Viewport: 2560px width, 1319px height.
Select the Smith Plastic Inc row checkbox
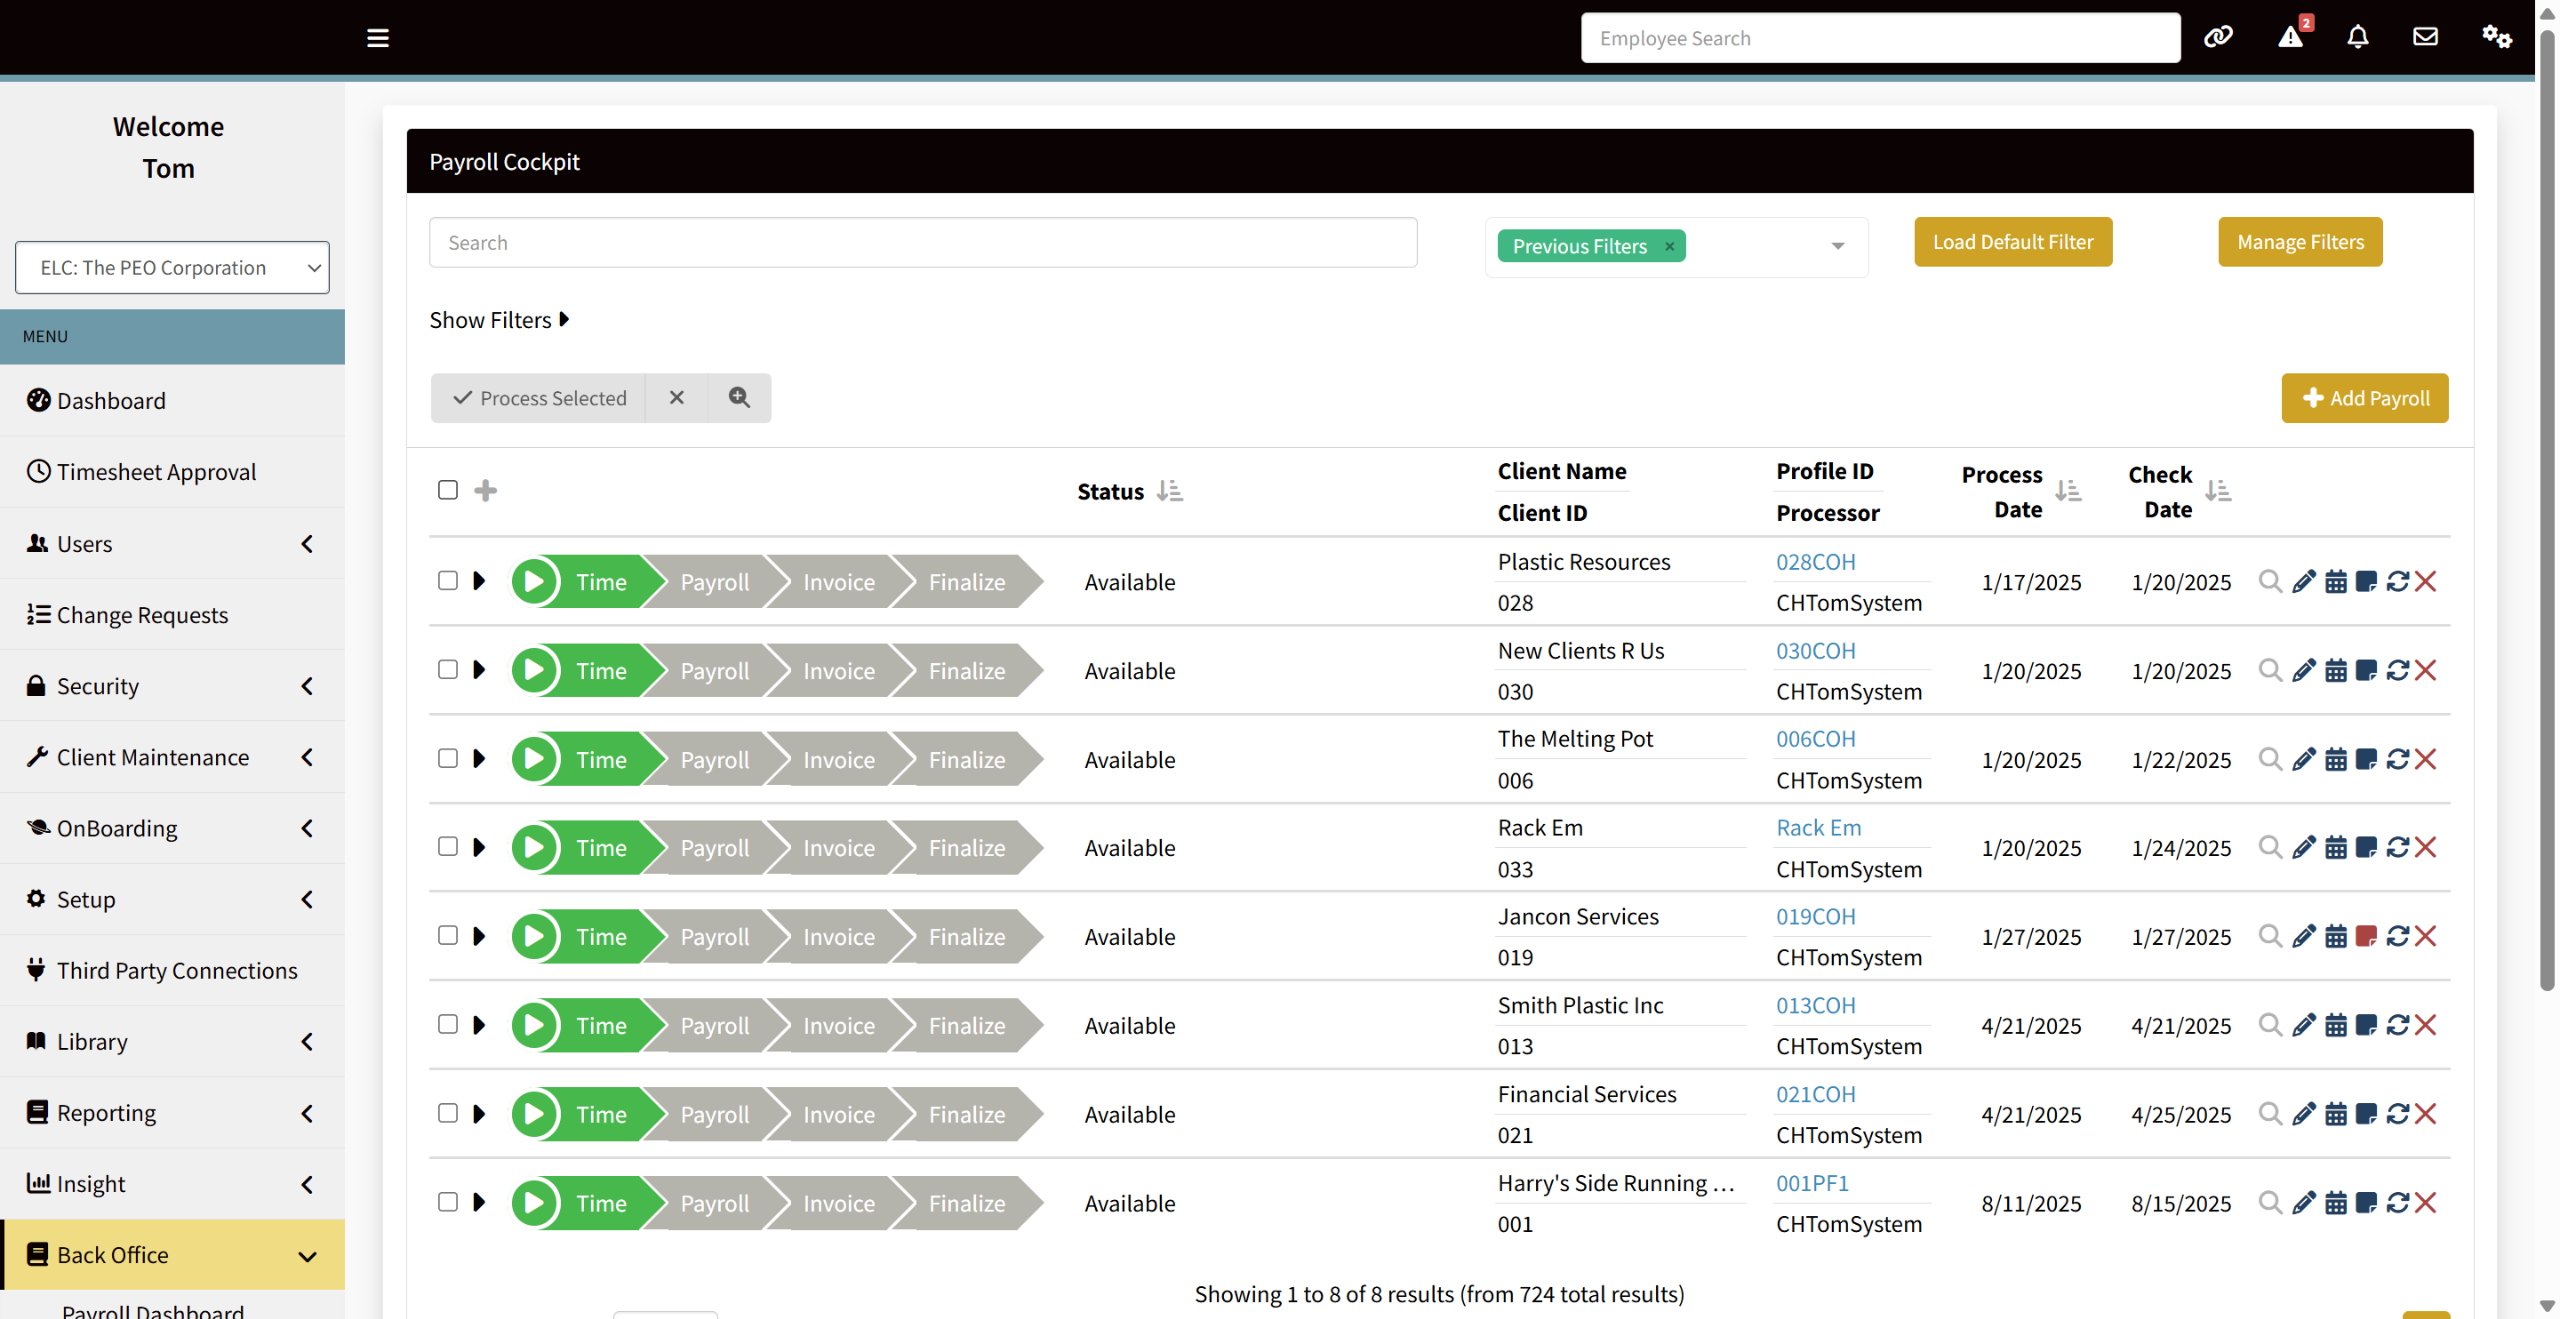click(448, 1025)
